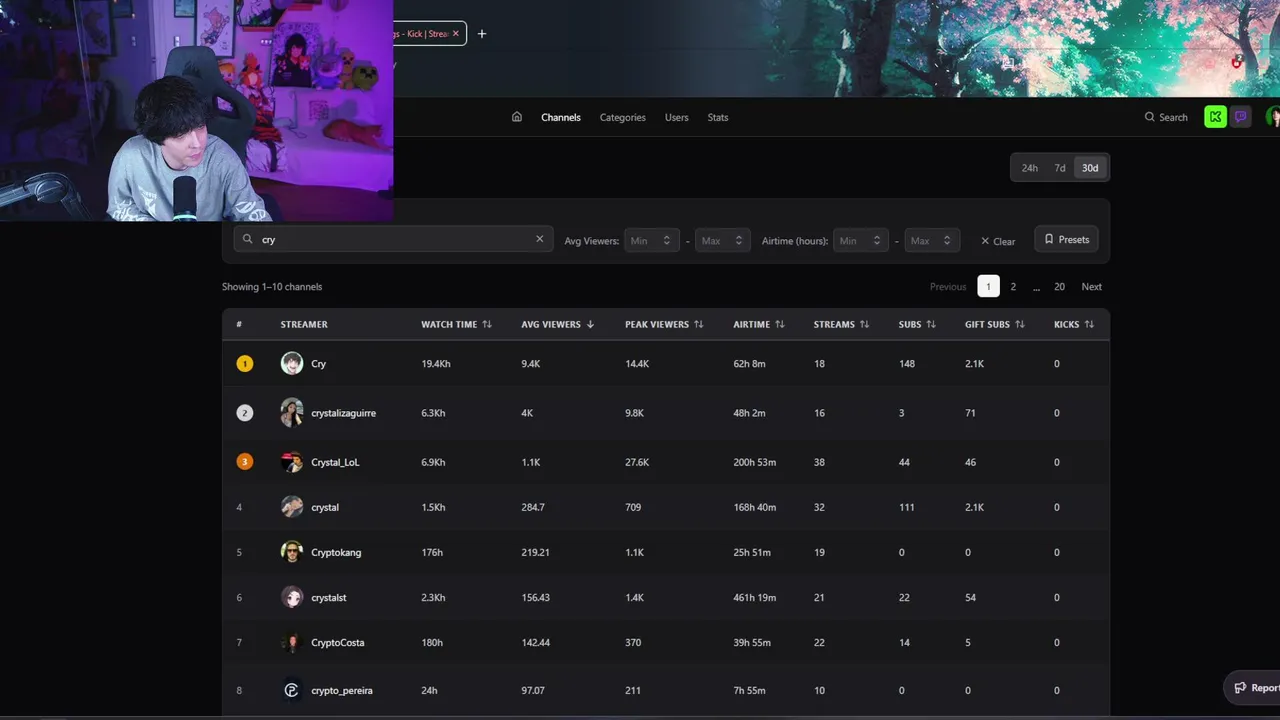Click Avg Viewers Max field
Image resolution: width=1280 pixels, height=720 pixels.
click(723, 240)
